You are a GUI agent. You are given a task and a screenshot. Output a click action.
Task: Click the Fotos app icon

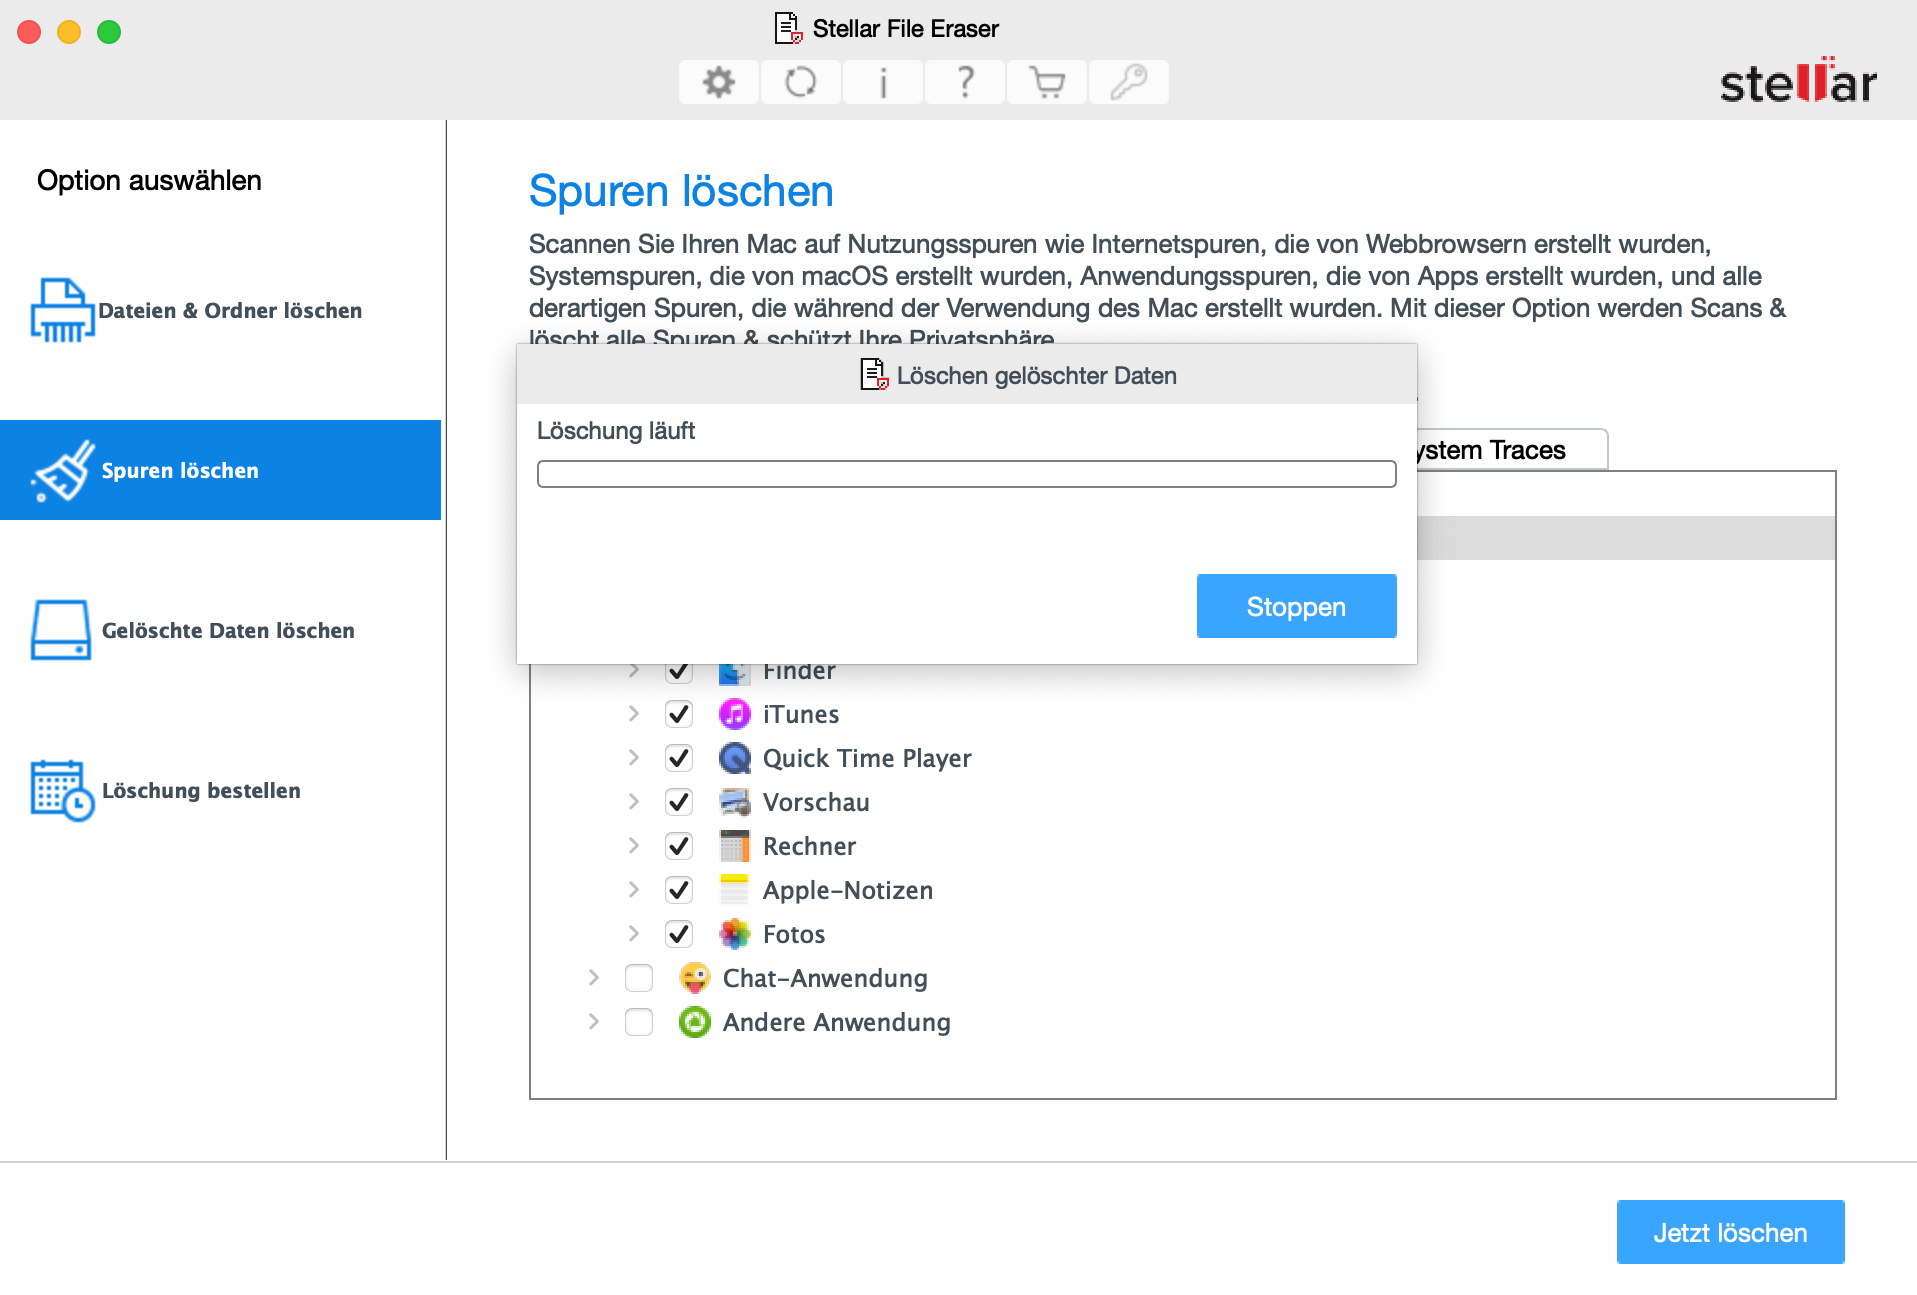click(735, 934)
